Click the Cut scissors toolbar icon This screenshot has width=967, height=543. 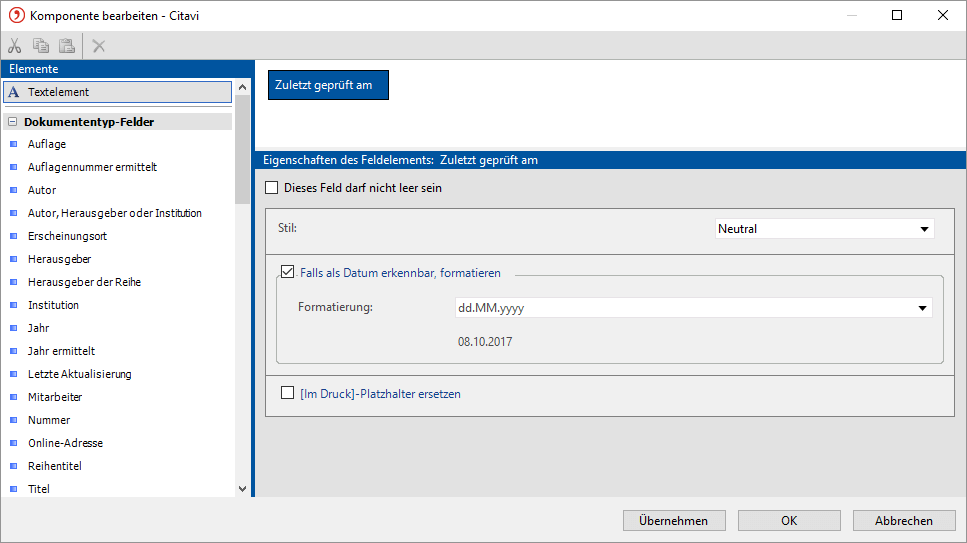(15, 46)
